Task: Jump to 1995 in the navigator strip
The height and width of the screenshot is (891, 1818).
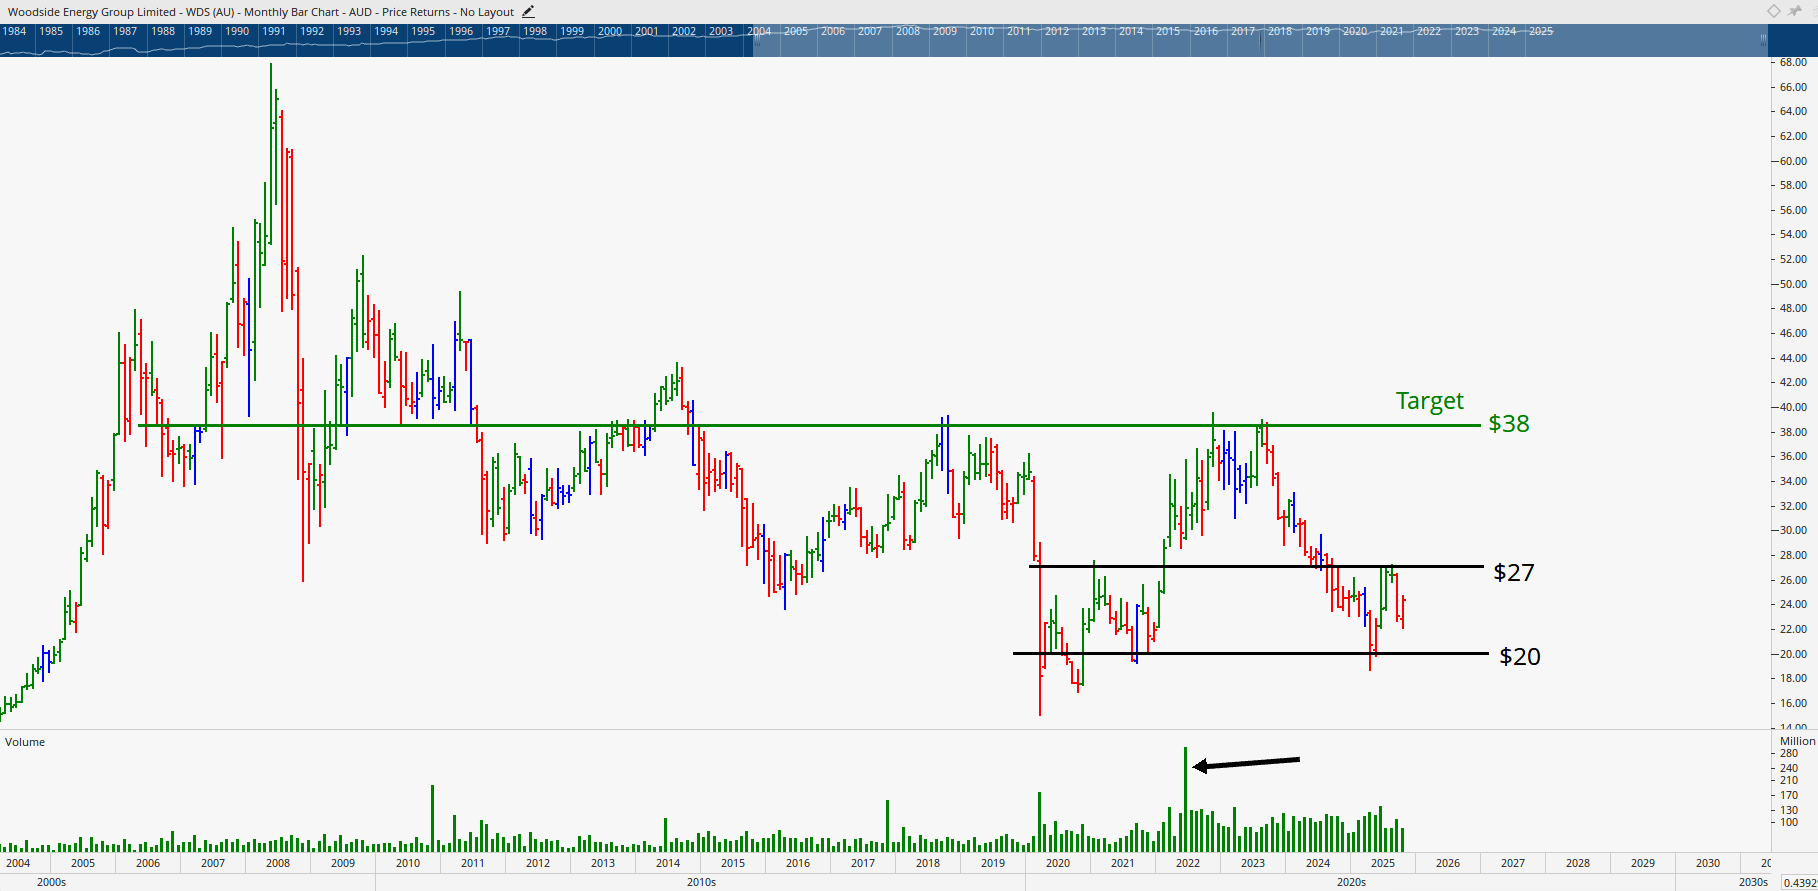Action: 423,31
